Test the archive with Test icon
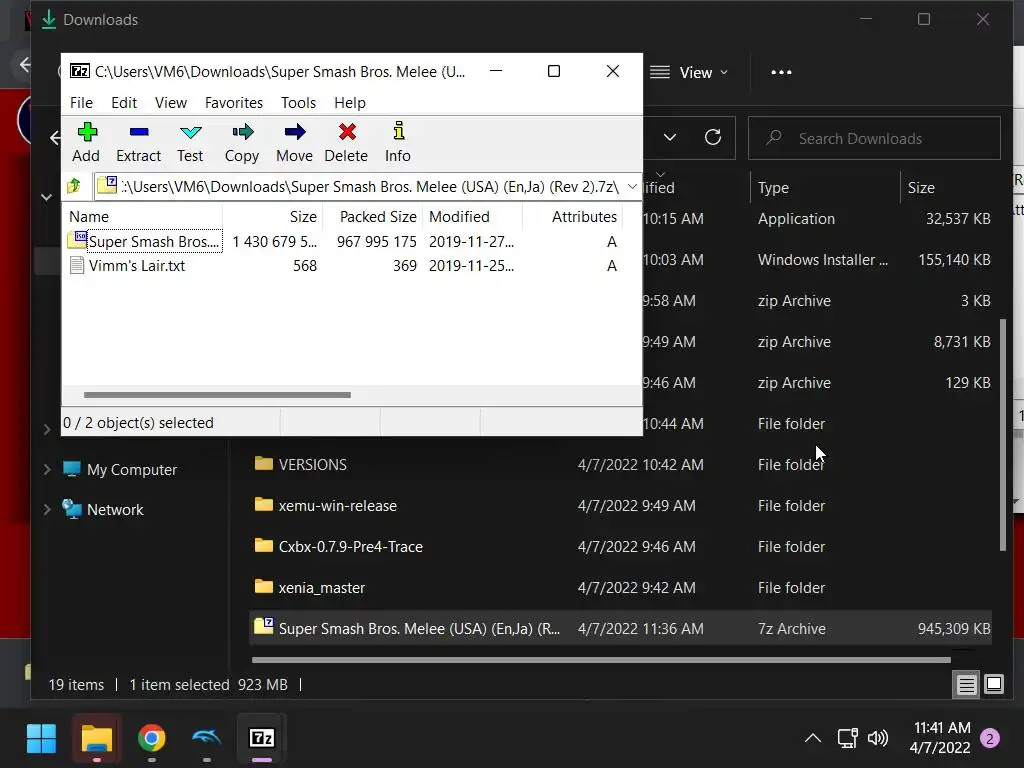 (190, 142)
